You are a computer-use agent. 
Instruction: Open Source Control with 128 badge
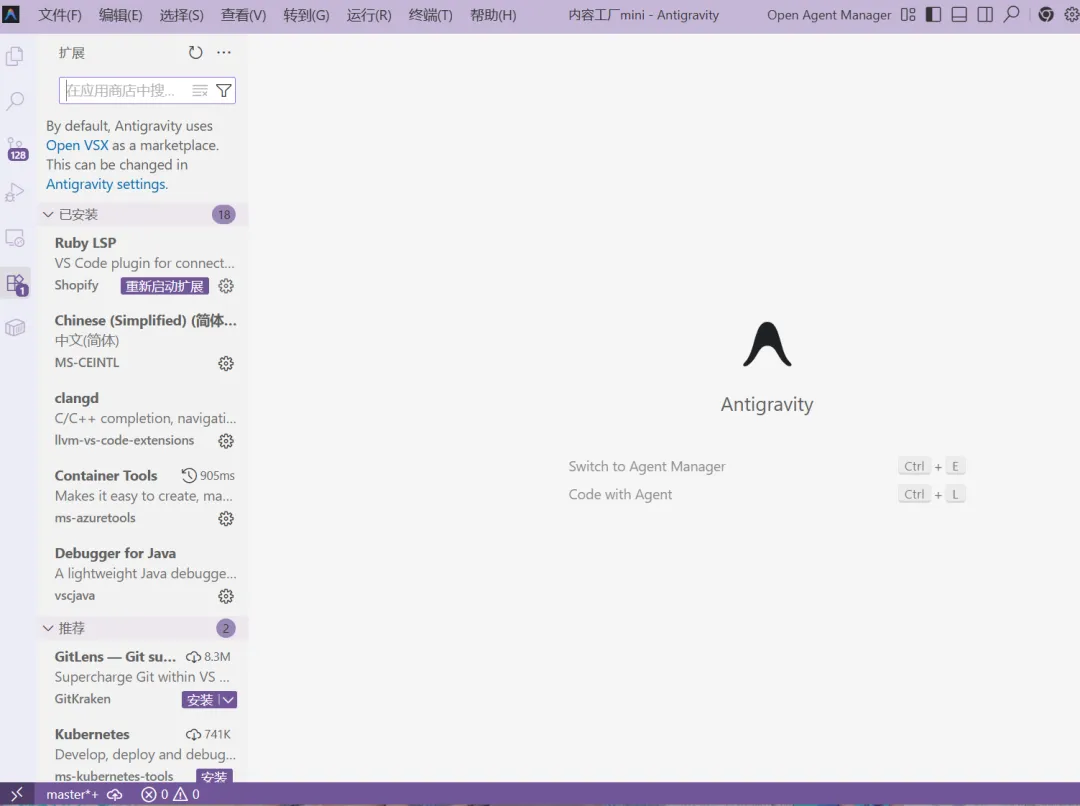15,148
